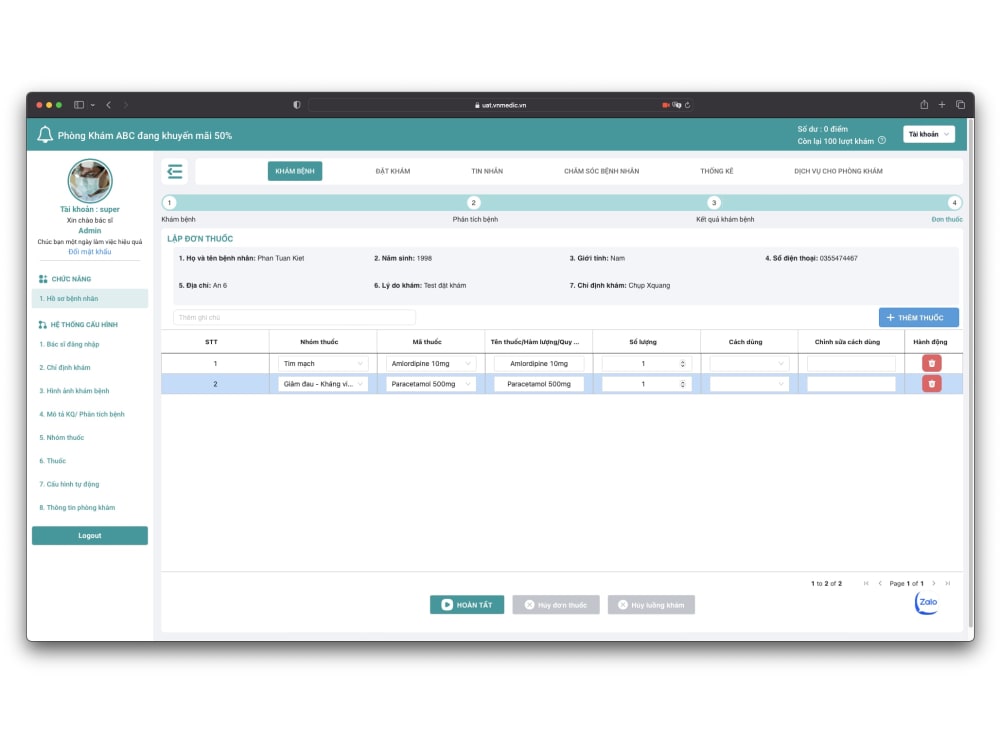Viewport: 1000px width, 750px height.
Task: Open Nhóm thuốc dropdown showing Tim mạch
Action: 323,364
